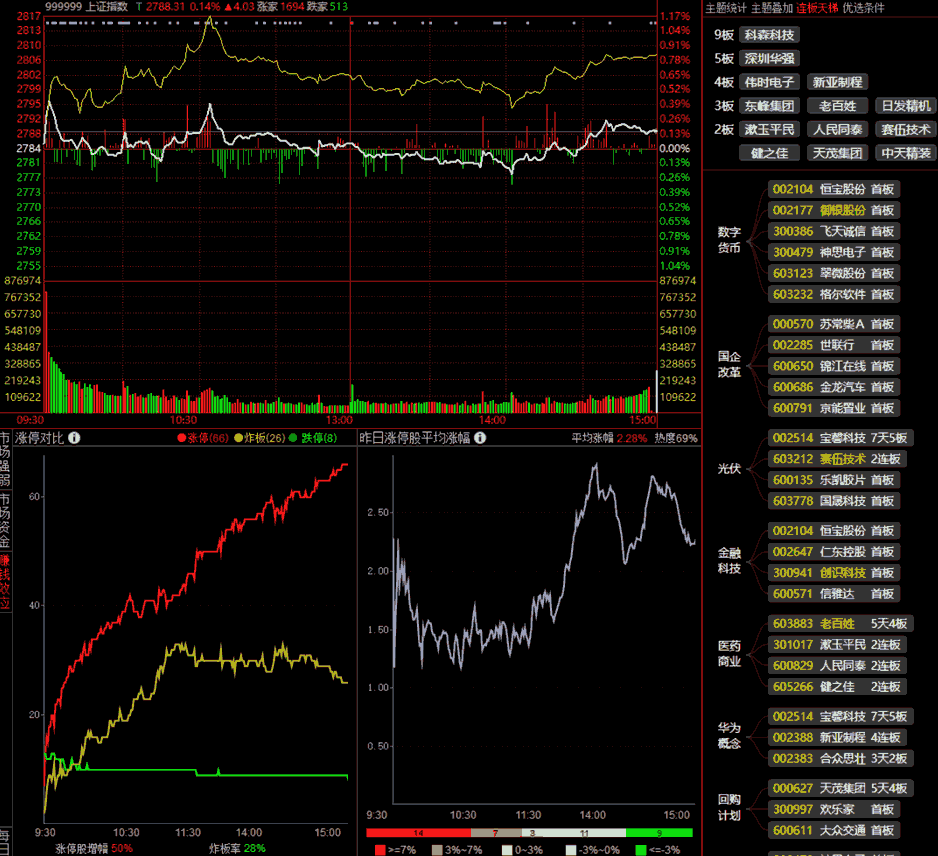Screen dimensions: 938x856
Task: Toggle the yellow 炸板(26) legend entry
Action: [x=260, y=438]
